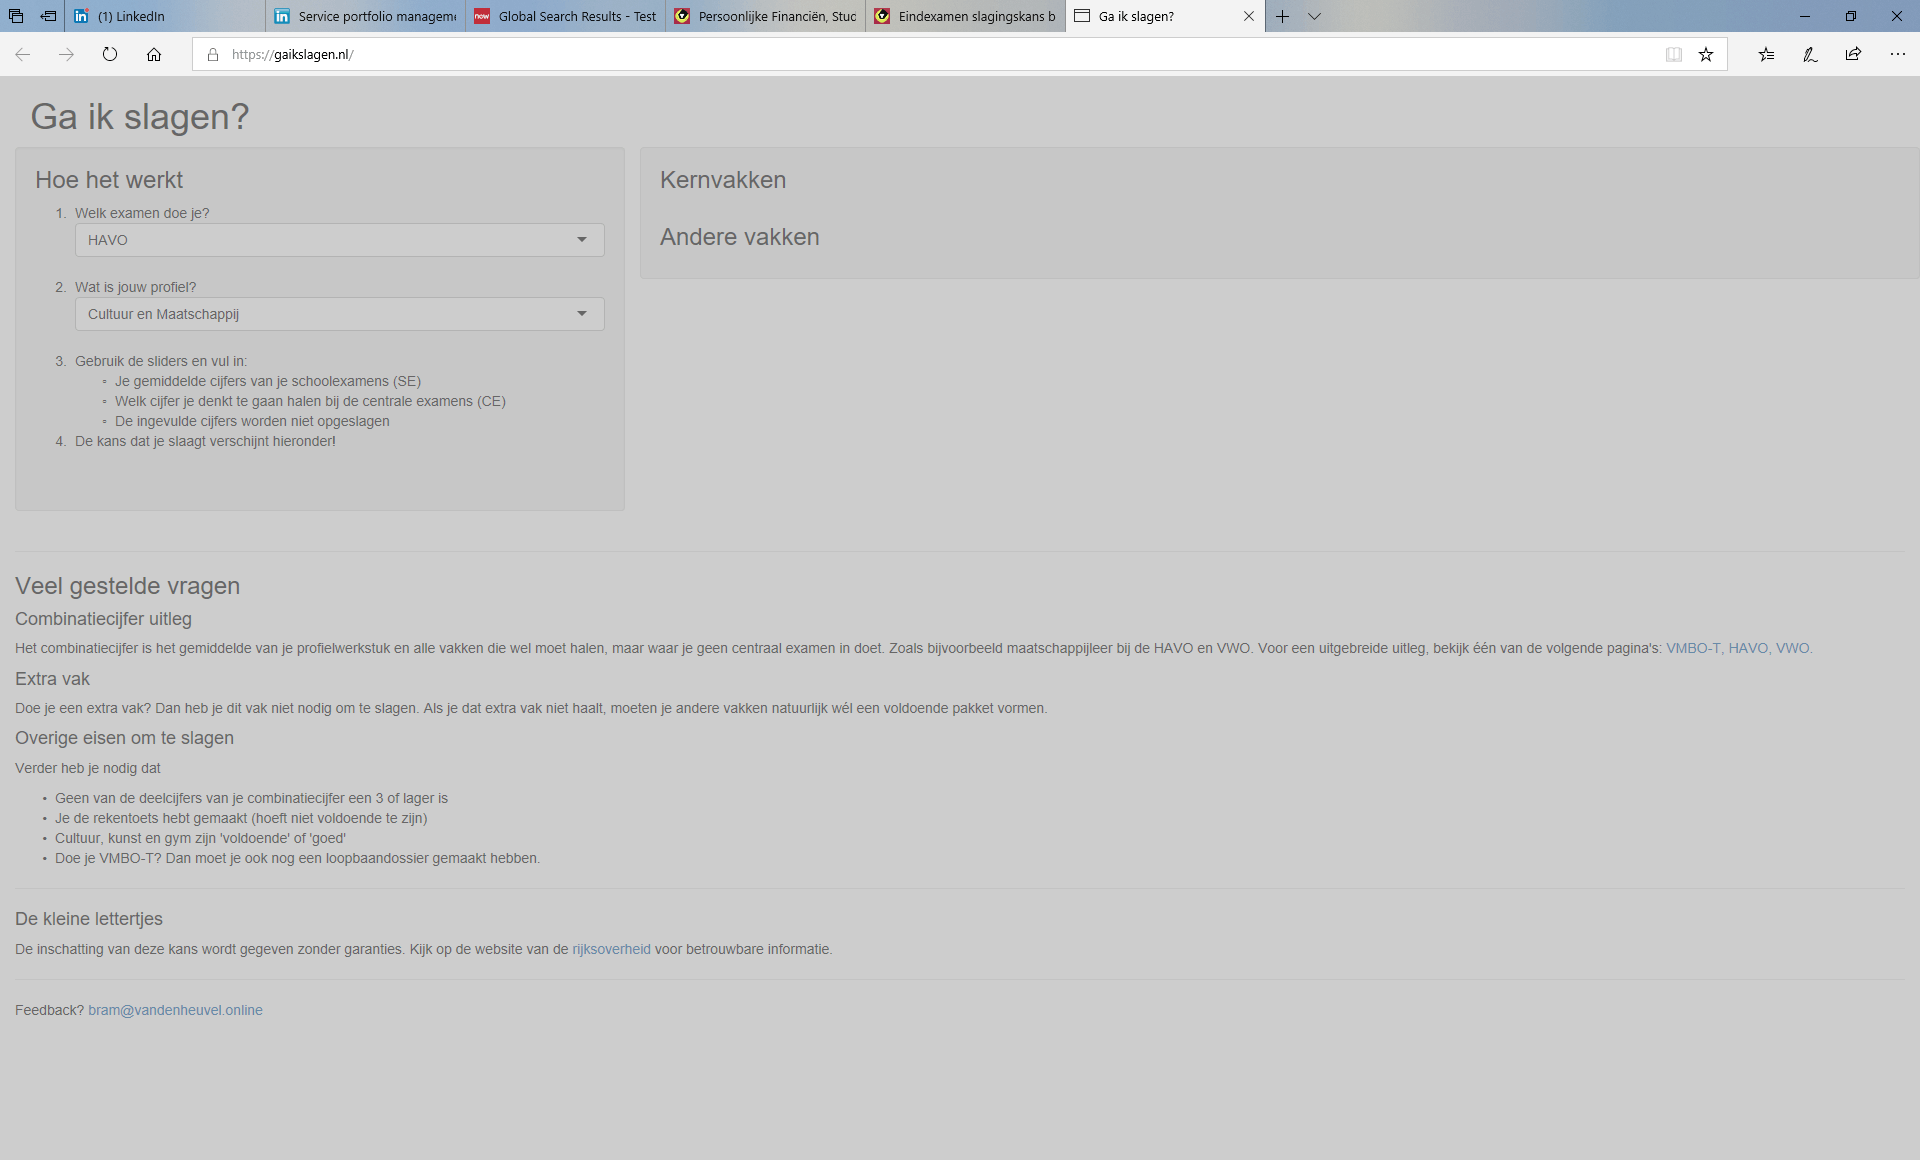Open the new tab plus button
Screen dimensions: 1920x1160
1282,16
